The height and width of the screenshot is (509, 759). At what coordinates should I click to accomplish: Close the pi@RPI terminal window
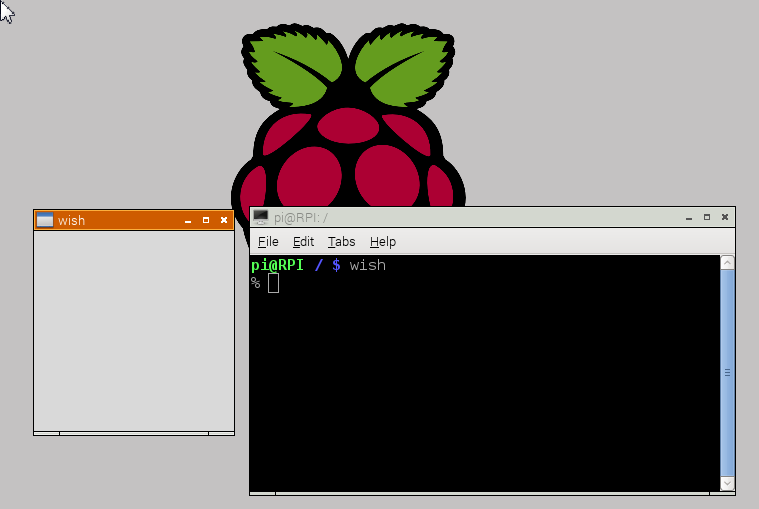[725, 217]
